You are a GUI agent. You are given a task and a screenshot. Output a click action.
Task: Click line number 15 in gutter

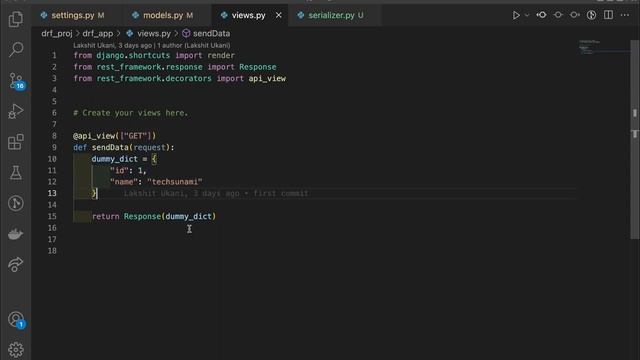pyautogui.click(x=52, y=216)
